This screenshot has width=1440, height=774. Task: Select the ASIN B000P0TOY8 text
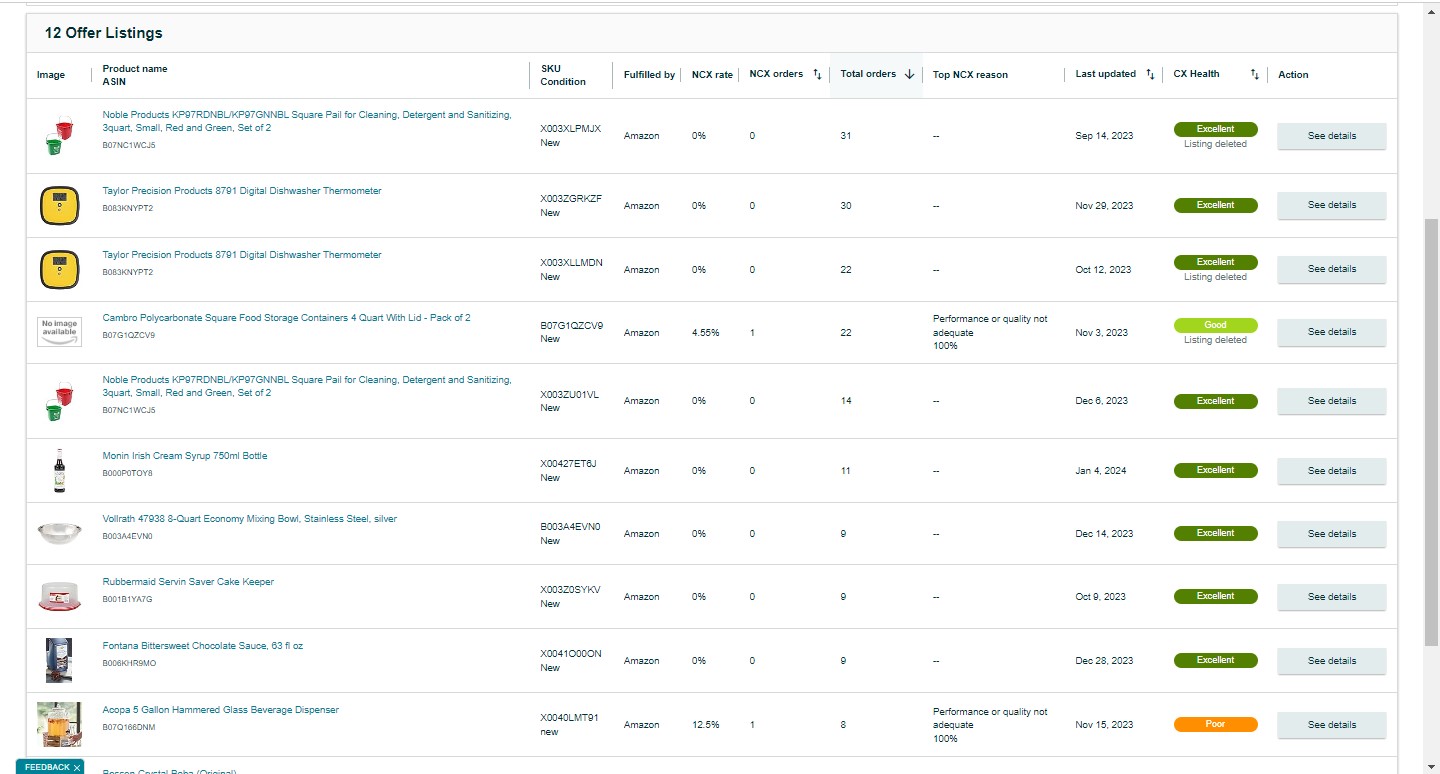pyautogui.click(x=128, y=473)
